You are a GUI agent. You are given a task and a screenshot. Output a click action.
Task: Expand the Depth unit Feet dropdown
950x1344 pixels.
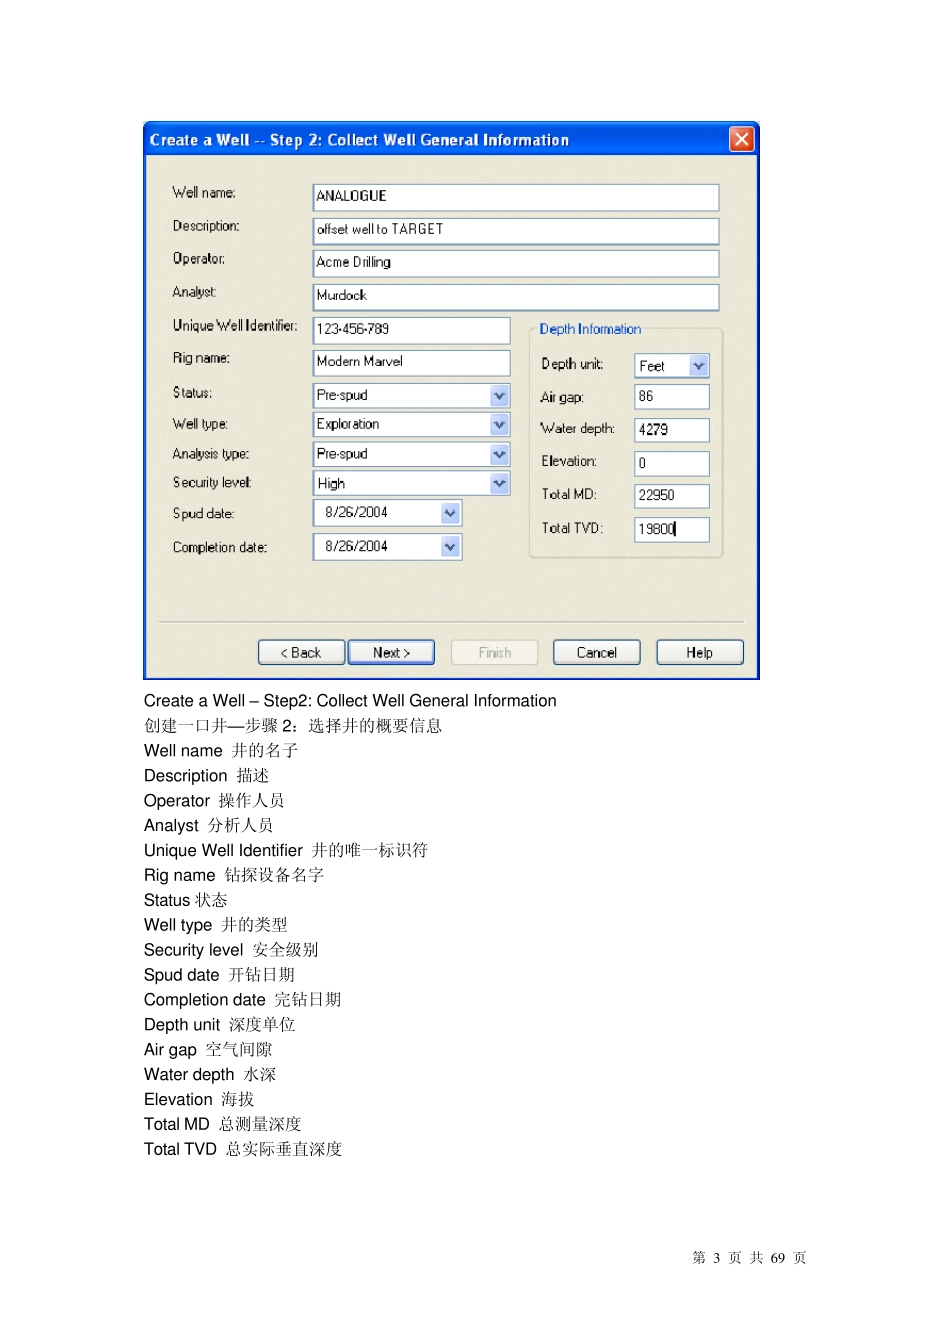(698, 366)
